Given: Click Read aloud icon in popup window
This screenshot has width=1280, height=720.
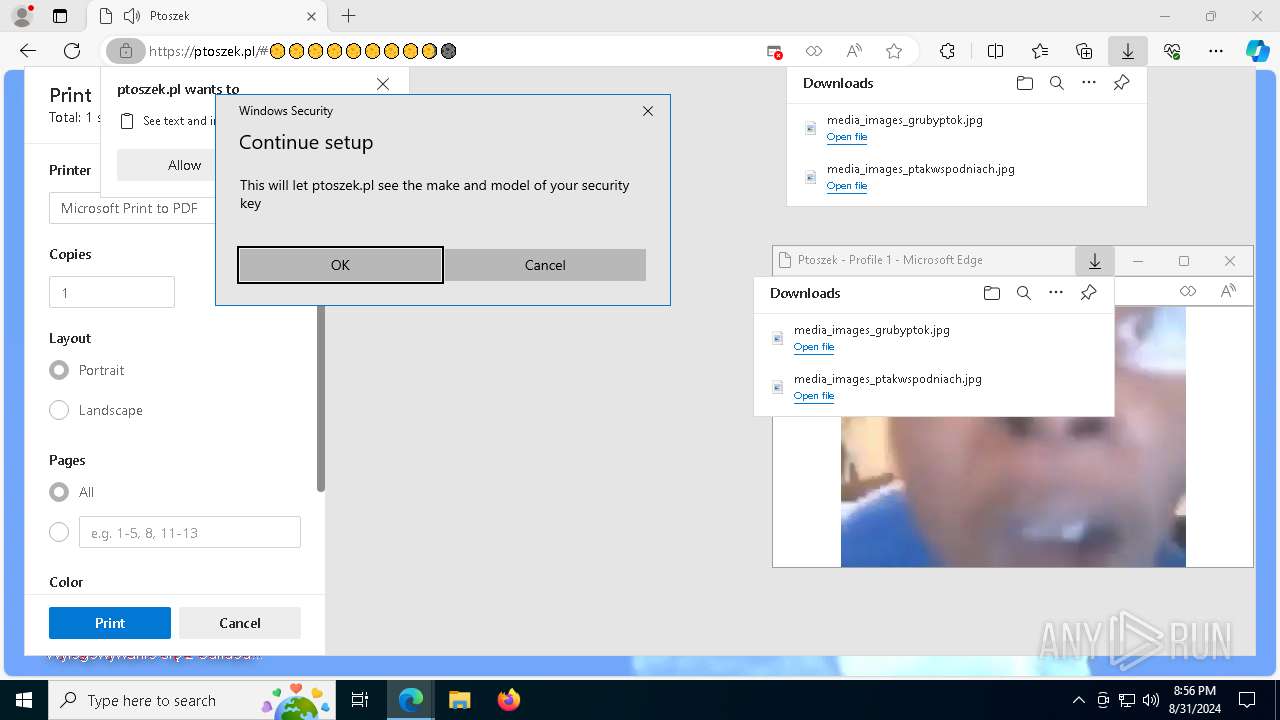Looking at the screenshot, I should [x=1228, y=291].
